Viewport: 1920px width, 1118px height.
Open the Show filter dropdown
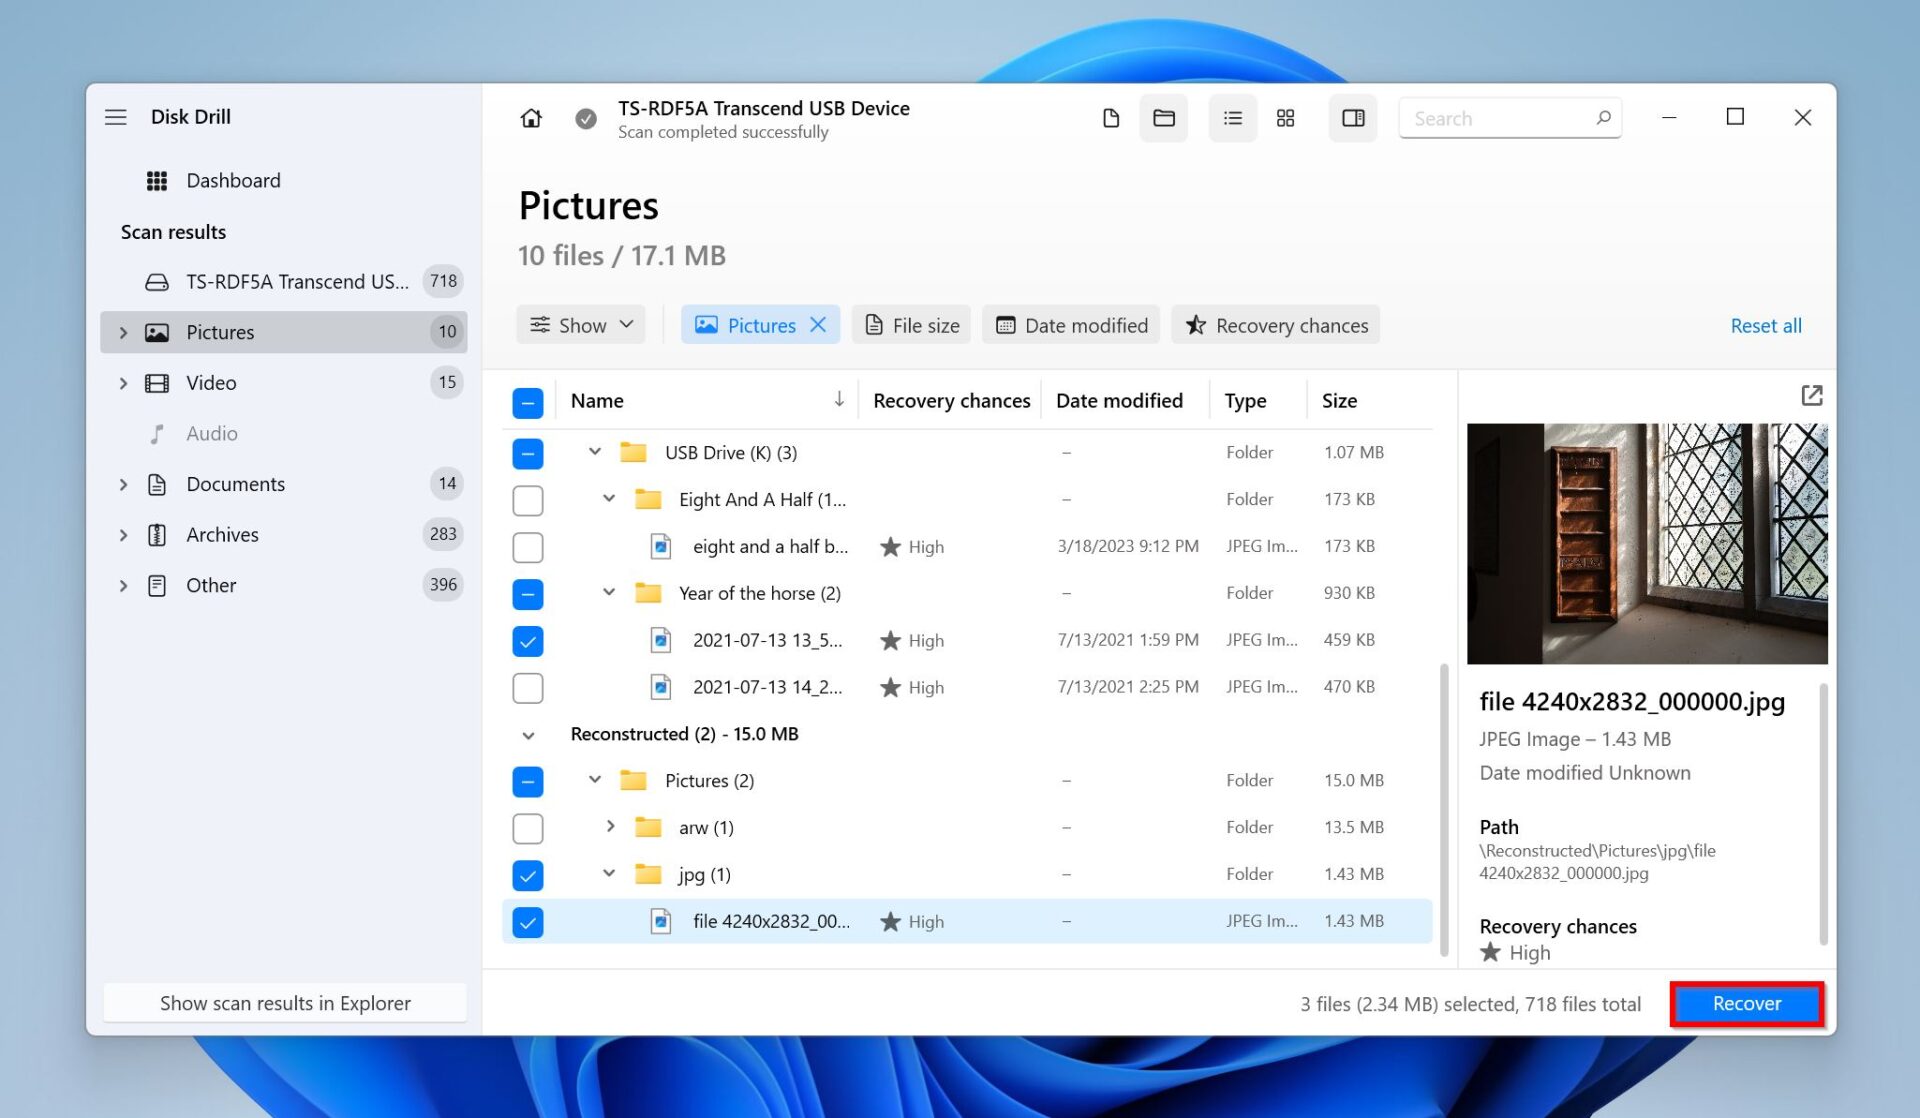(x=581, y=323)
